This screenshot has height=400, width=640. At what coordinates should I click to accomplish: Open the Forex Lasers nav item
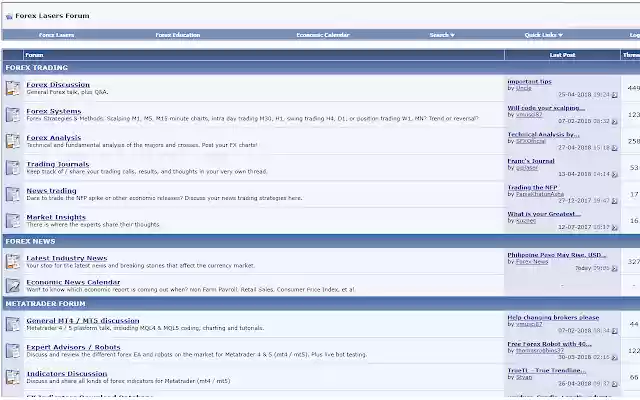coord(56,35)
